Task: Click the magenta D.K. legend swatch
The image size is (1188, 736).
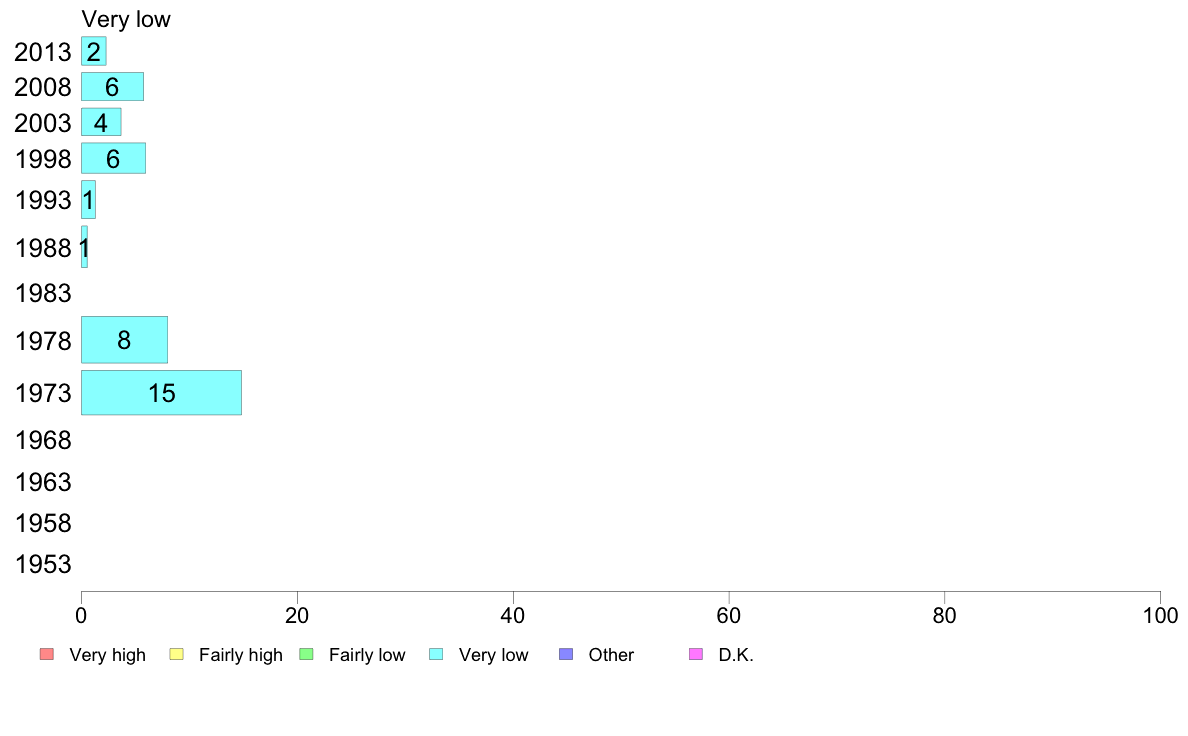Action: (696, 654)
